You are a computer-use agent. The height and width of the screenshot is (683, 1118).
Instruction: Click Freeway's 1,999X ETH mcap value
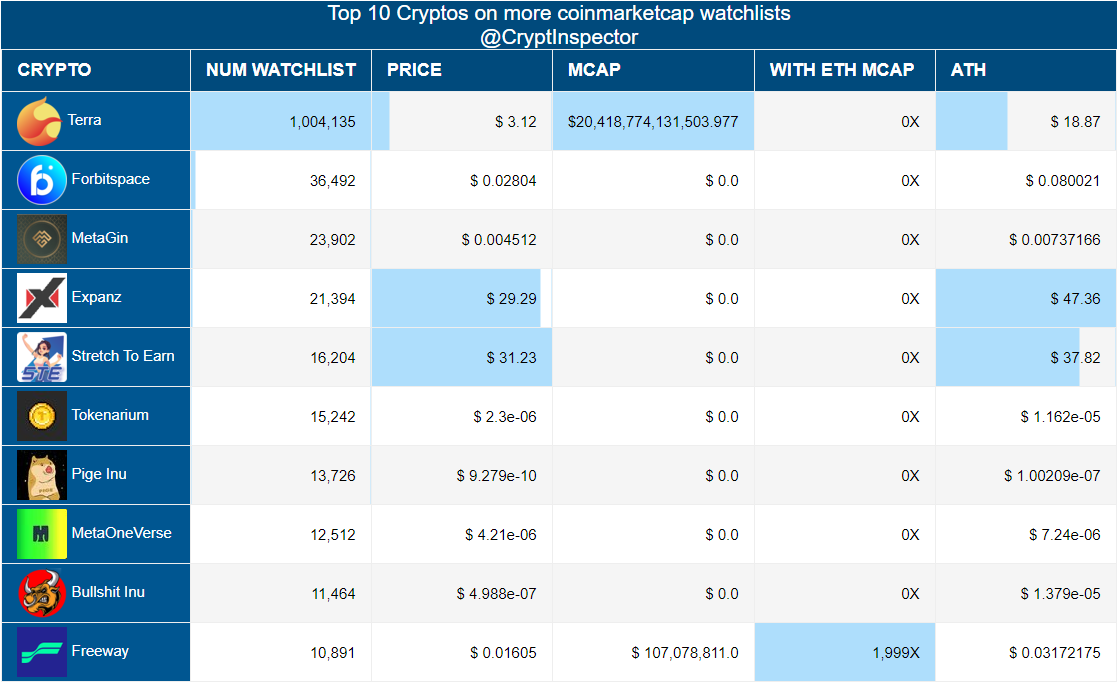(896, 653)
